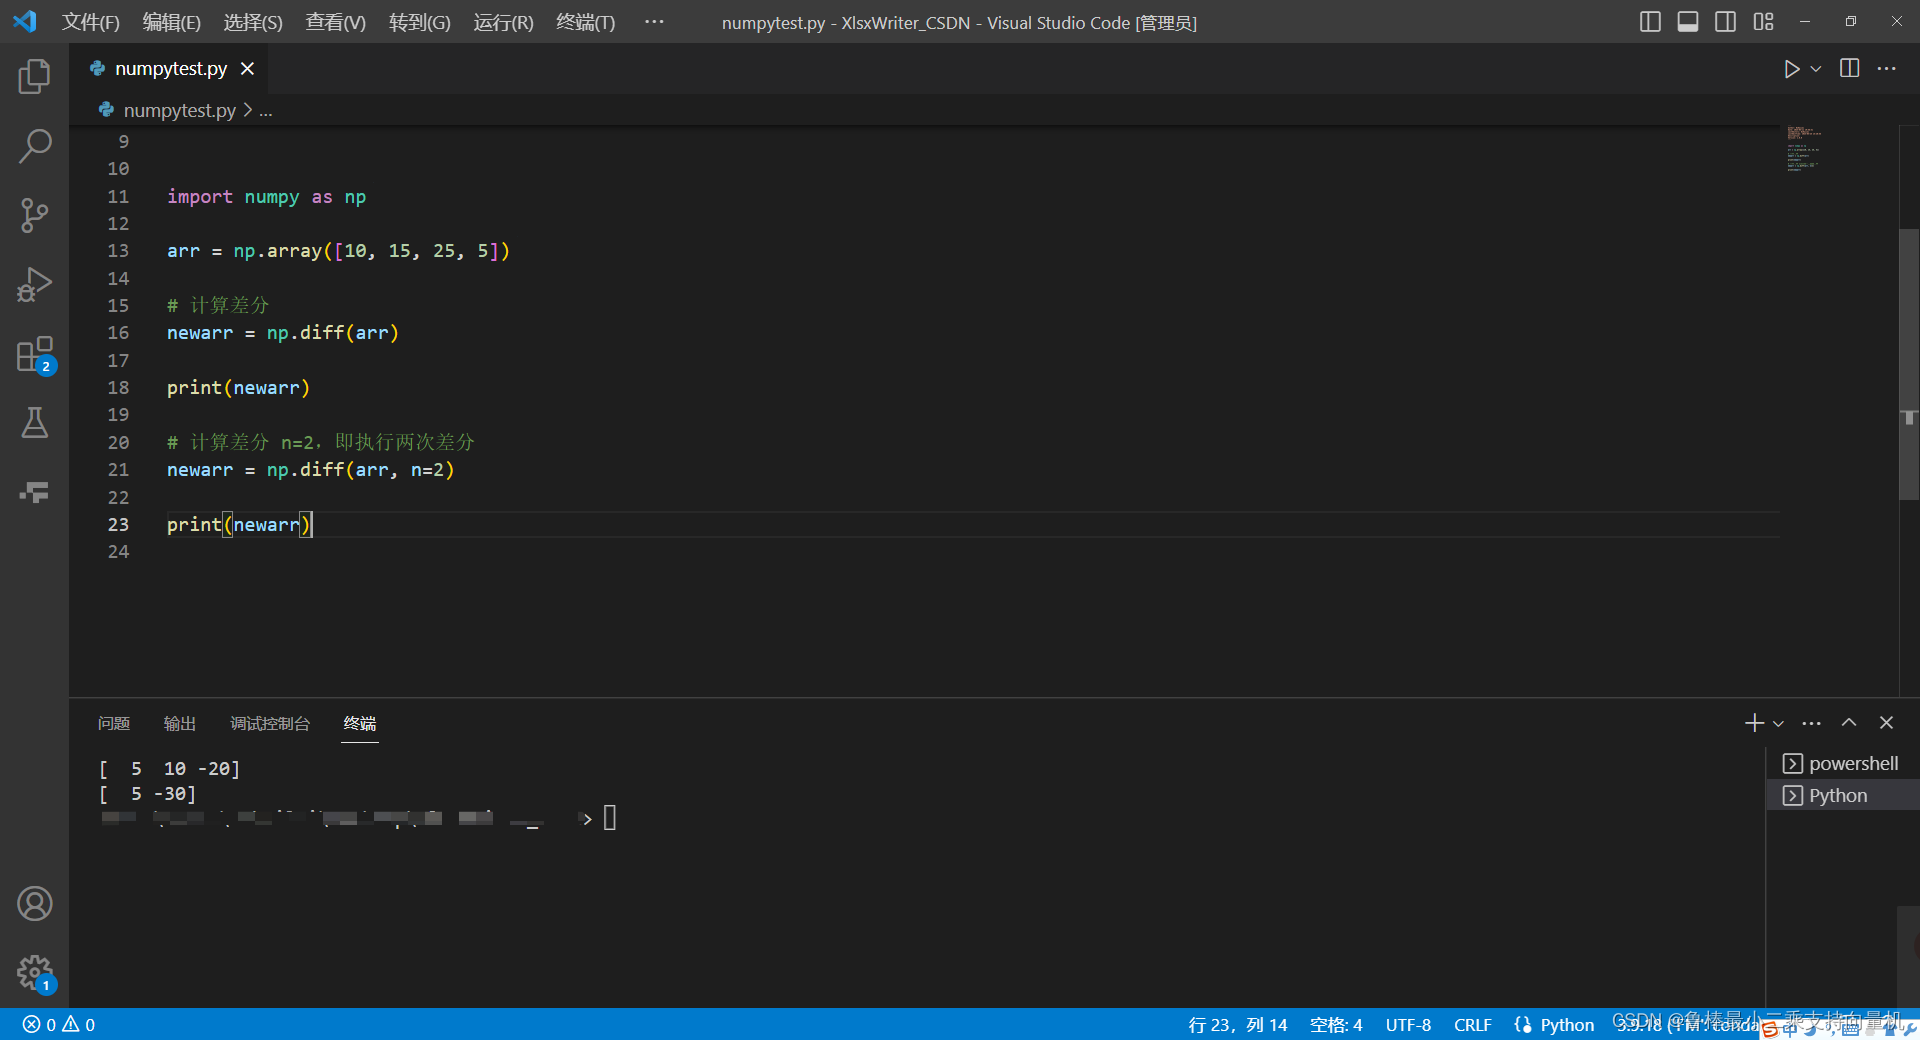Close the numpytest.py tab
1920x1040 pixels.
click(247, 69)
